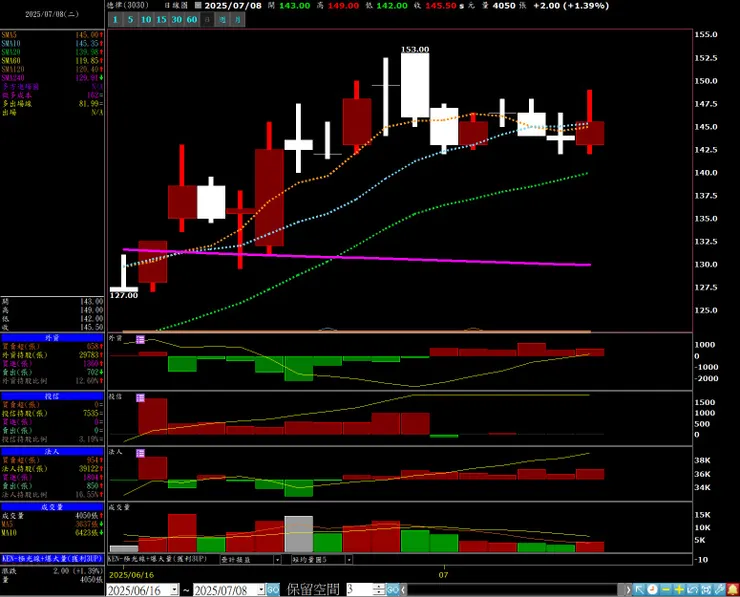Expand the 短均量圈5 dropdown

(349, 560)
